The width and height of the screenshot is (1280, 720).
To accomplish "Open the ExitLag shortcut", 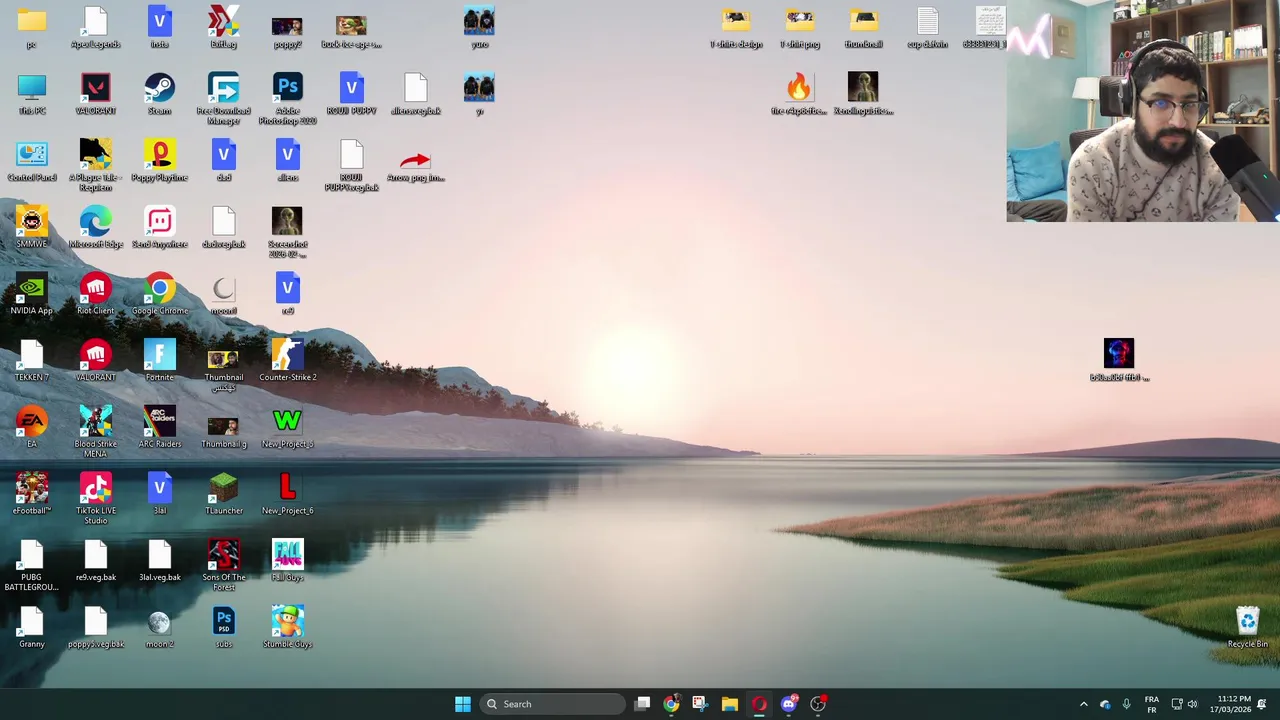I will (x=223, y=28).
